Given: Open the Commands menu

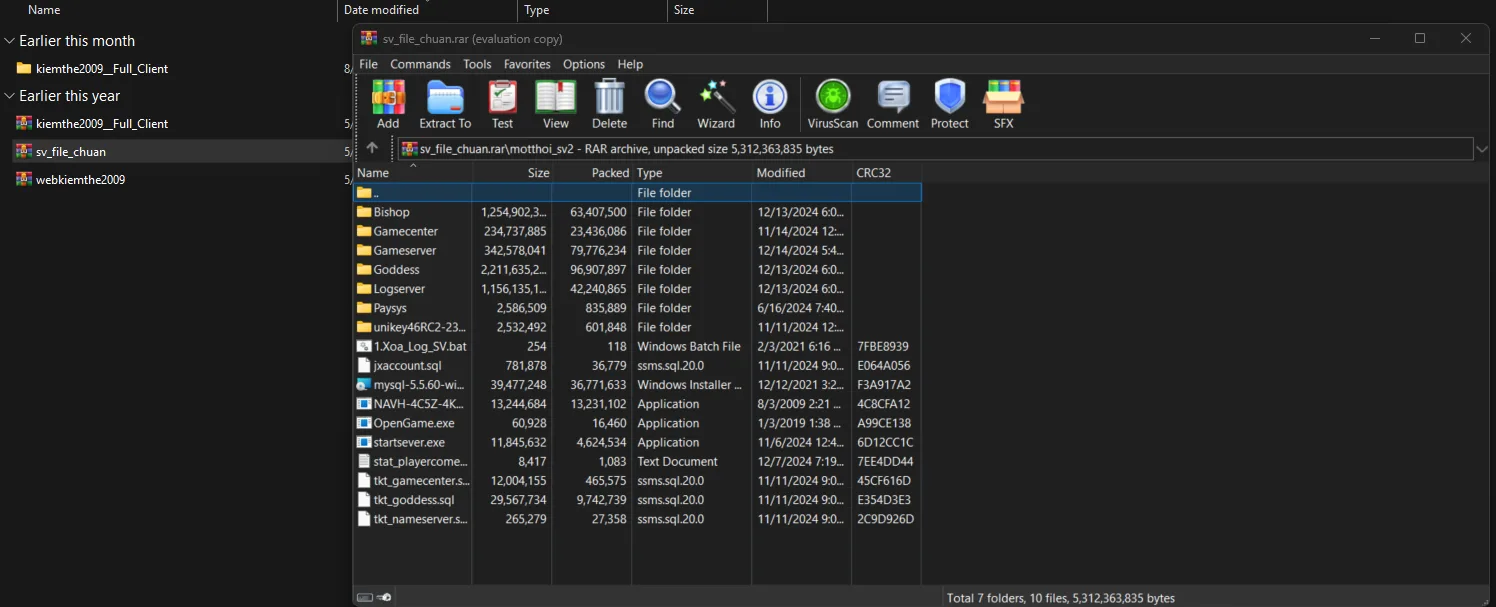Looking at the screenshot, I should [420, 64].
